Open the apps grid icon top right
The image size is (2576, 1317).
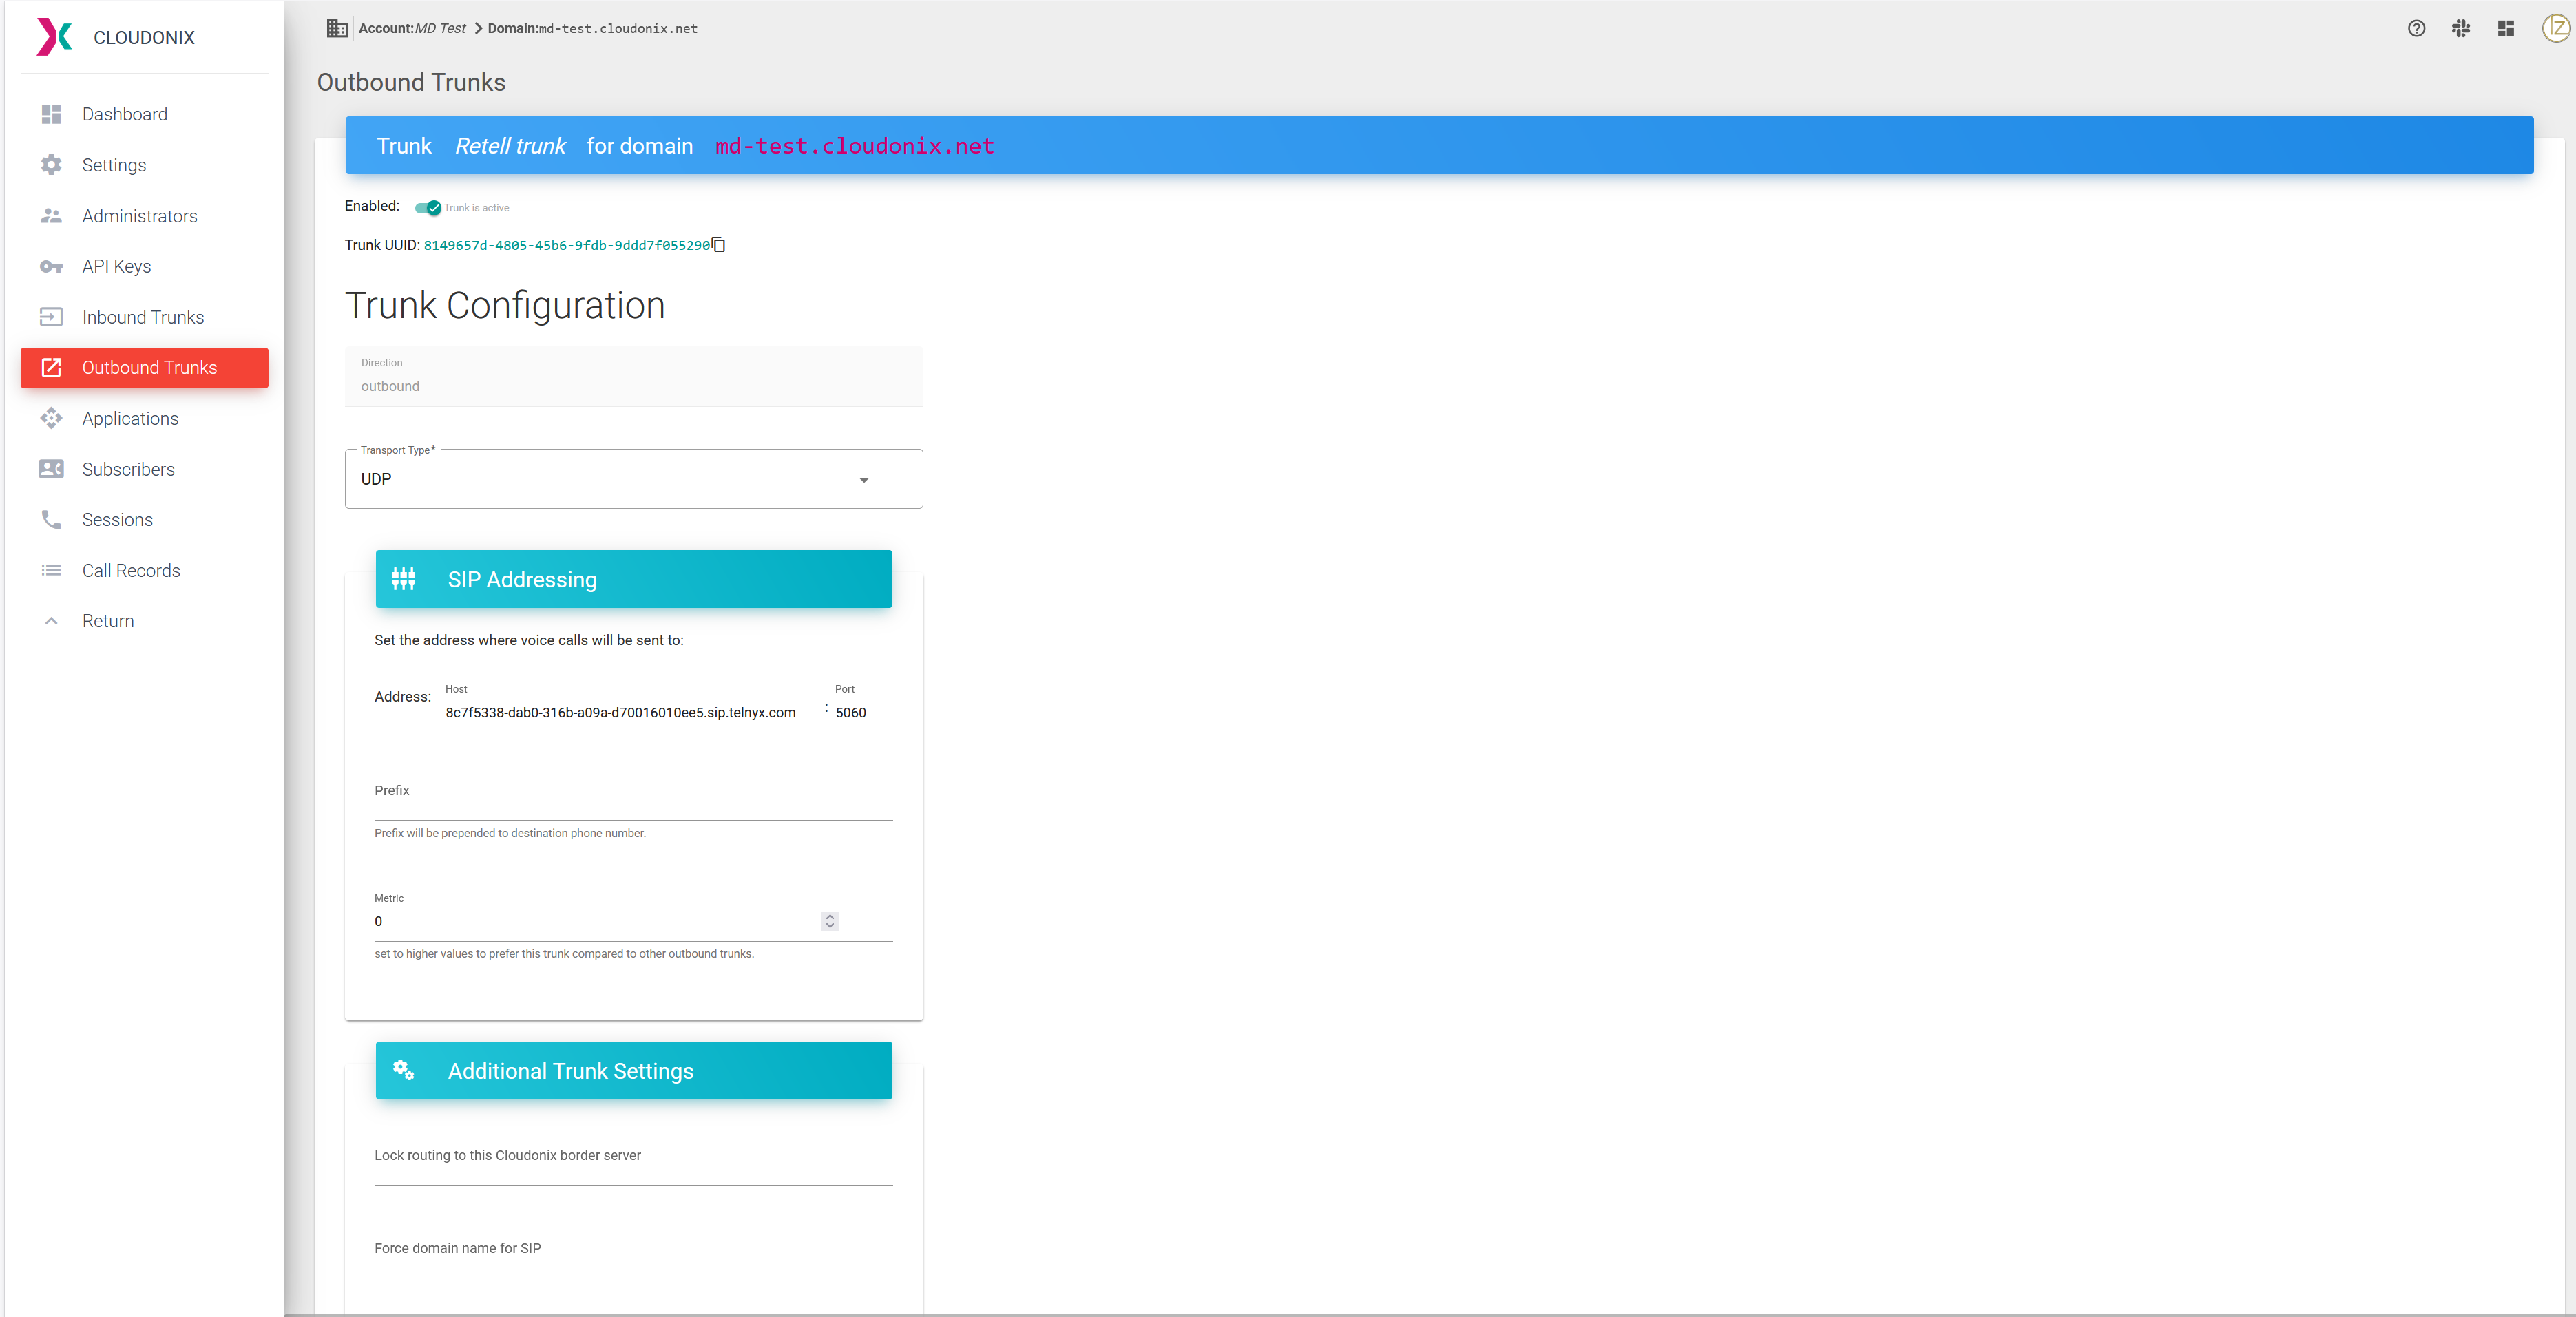[x=2505, y=29]
